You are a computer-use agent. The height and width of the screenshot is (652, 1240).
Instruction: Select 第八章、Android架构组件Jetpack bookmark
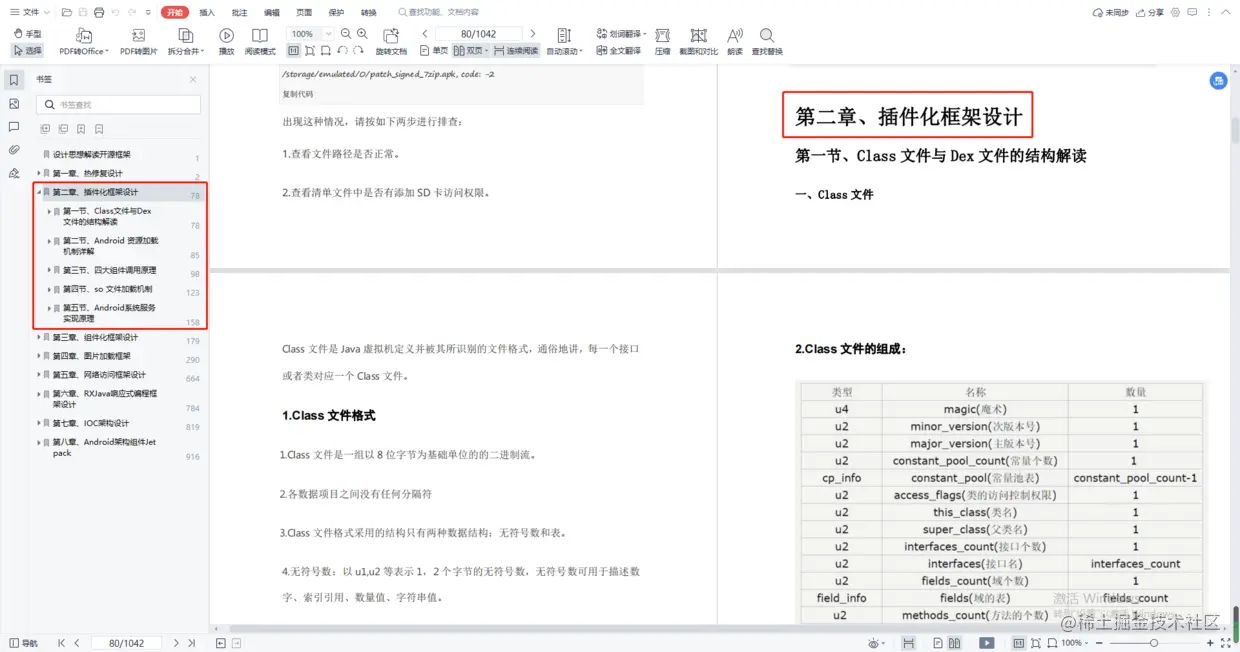click(x=104, y=447)
